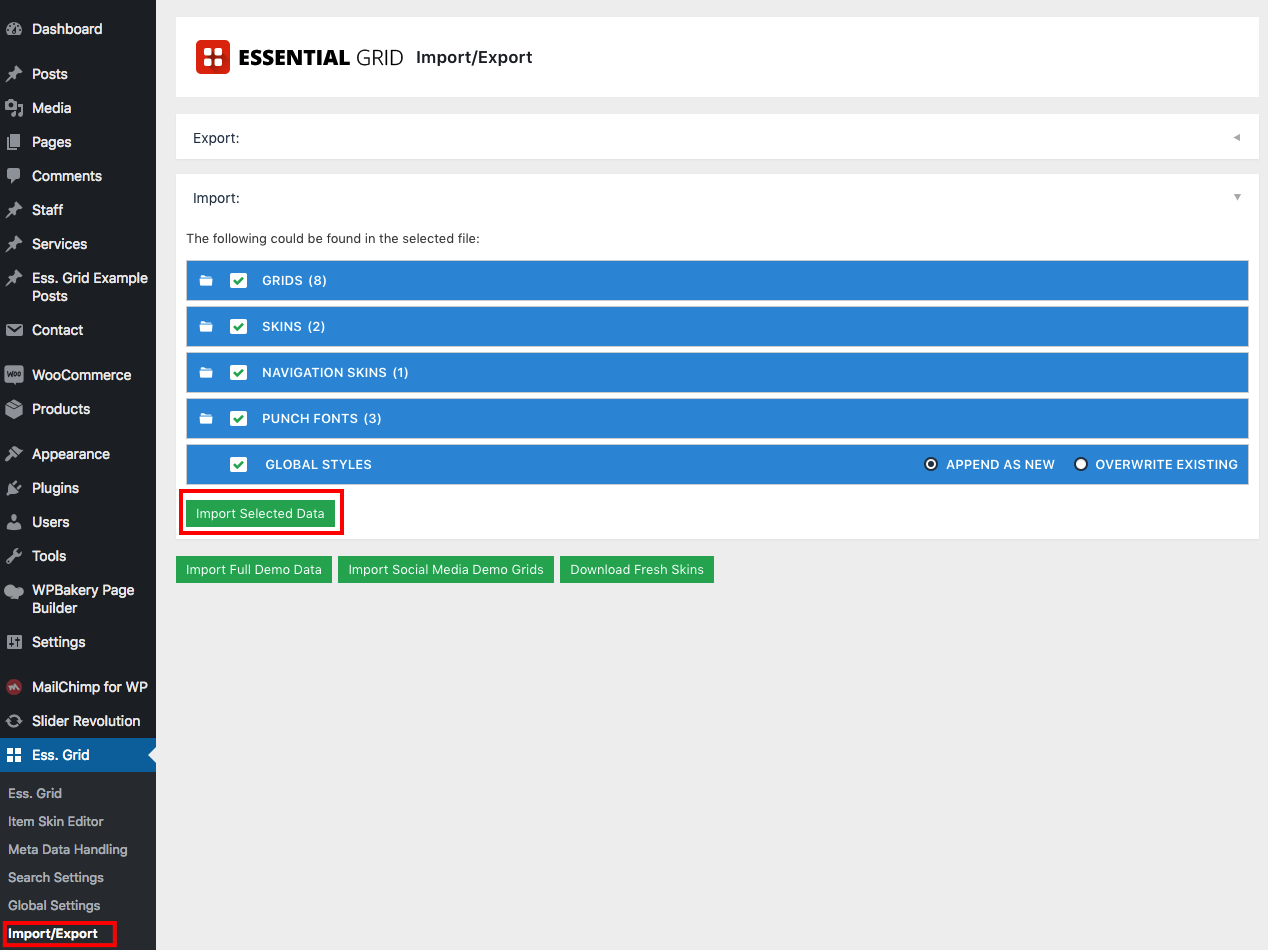Uncheck the NAVIGATION SKINS (1) checkbox
This screenshot has height=950, width=1268.
click(238, 373)
